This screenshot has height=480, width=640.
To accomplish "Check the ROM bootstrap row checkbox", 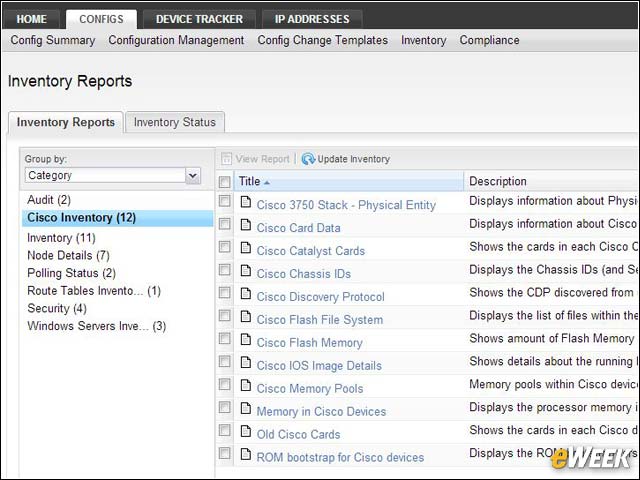I will 224,453.
